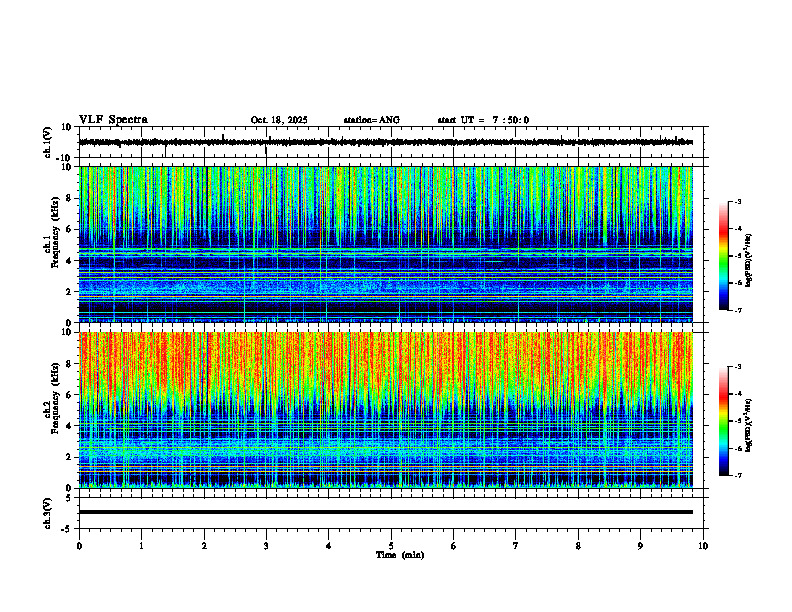Click the log(PSD) label beside ch.2 colorbar
The width and height of the screenshot is (792, 612).
click(x=749, y=425)
